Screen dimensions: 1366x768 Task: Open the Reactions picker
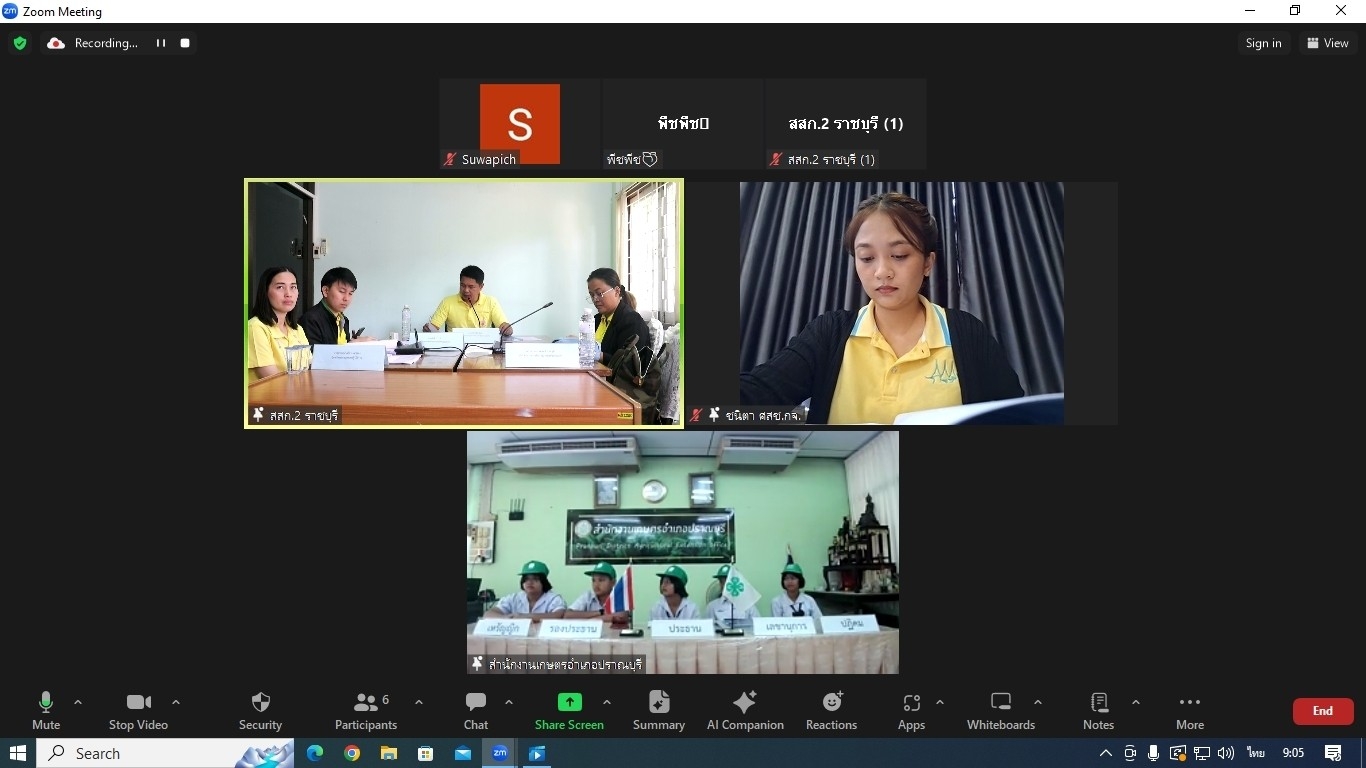[x=831, y=710]
